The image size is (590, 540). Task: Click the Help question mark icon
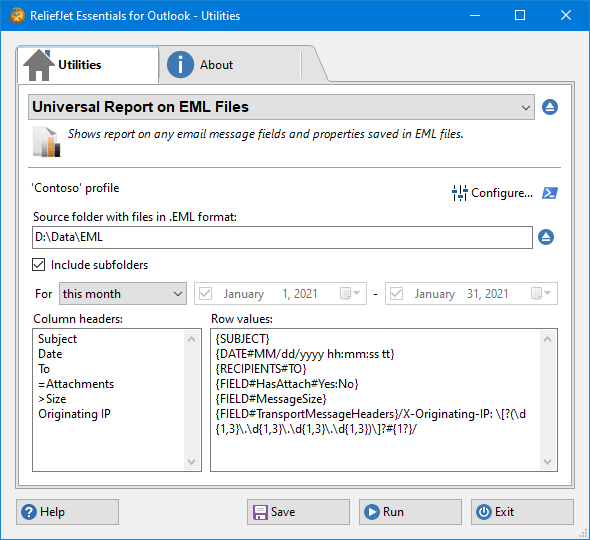pos(29,512)
